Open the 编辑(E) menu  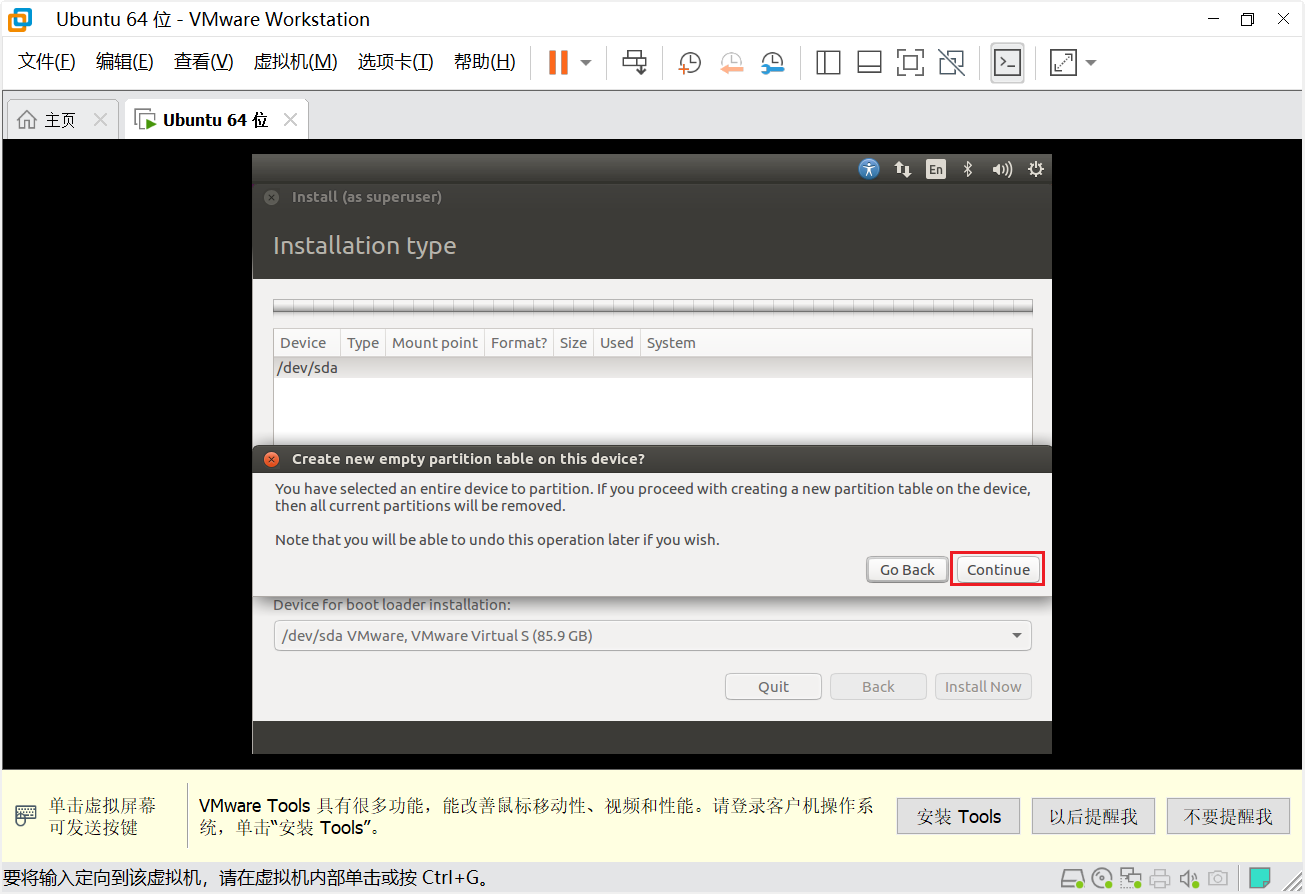125,62
